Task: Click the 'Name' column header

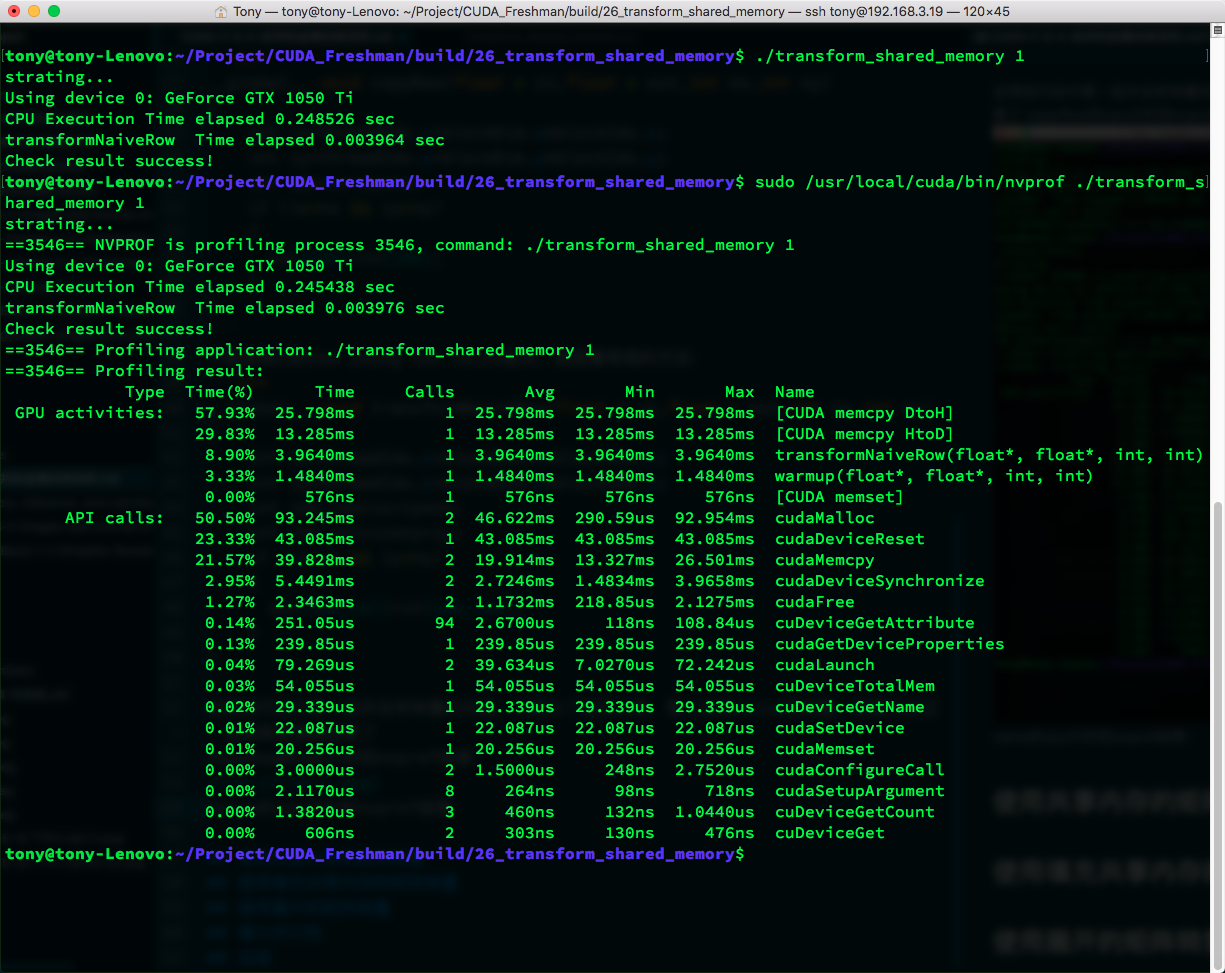Action: (x=794, y=392)
